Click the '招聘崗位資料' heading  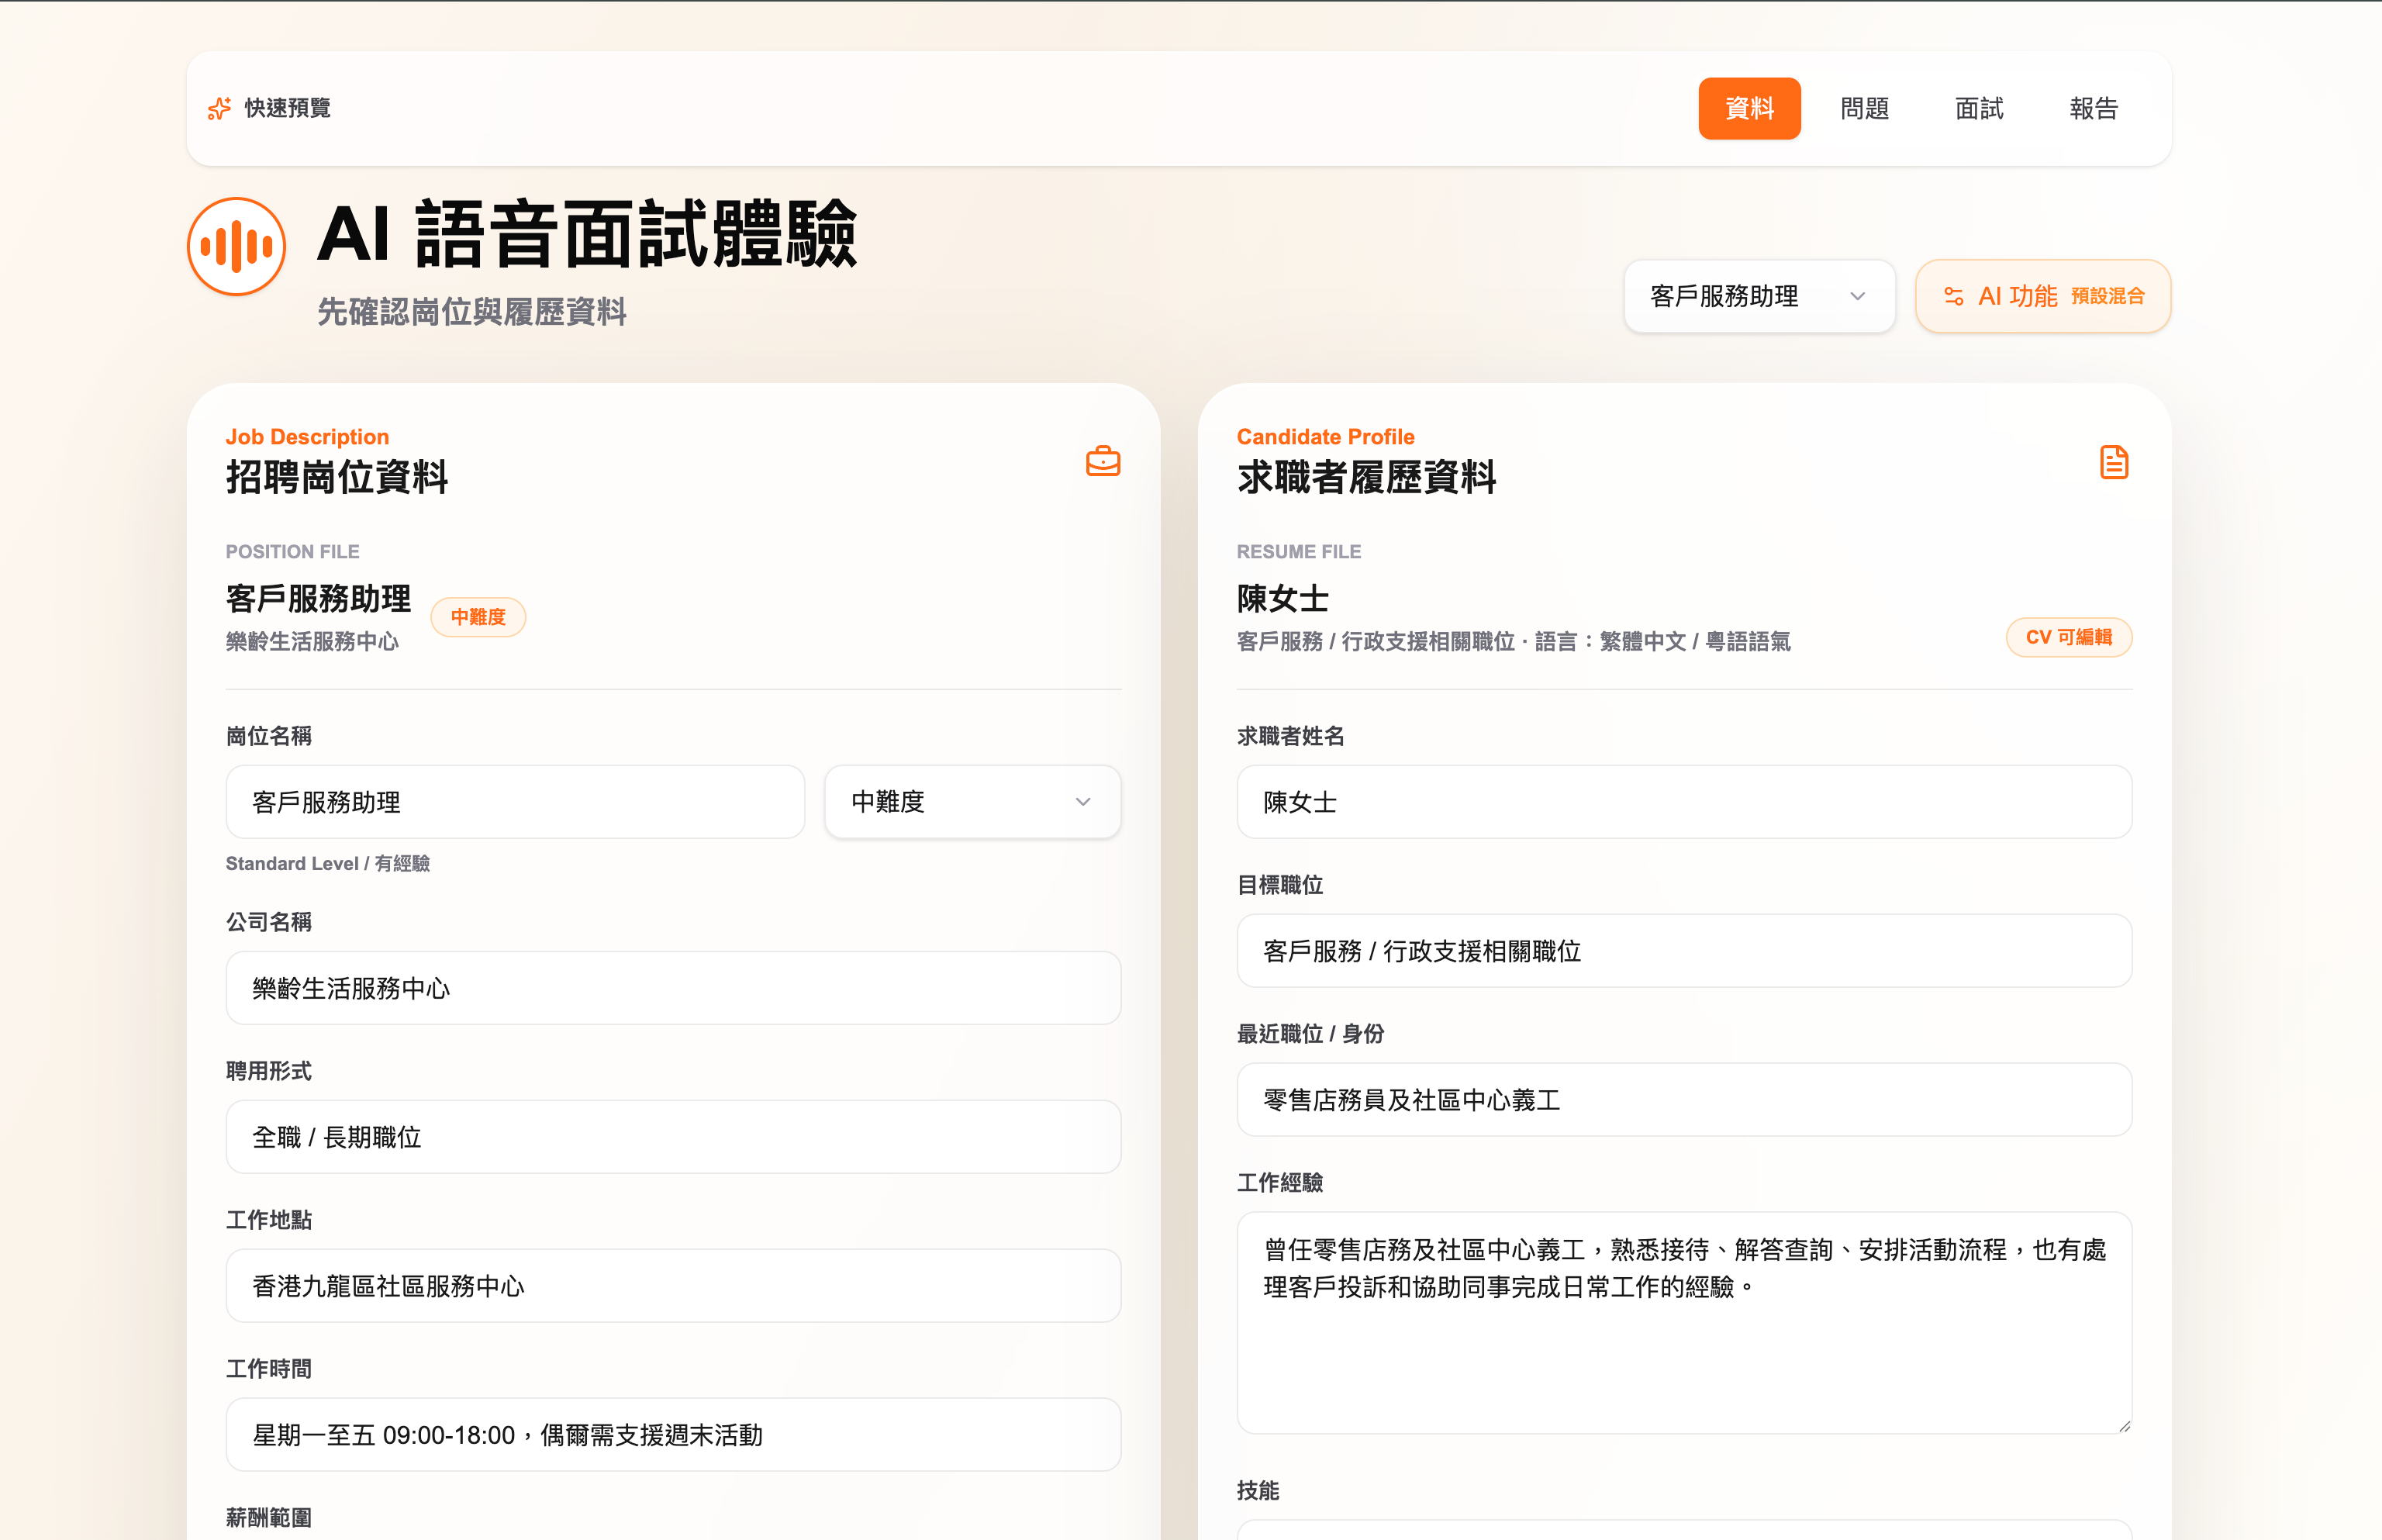pyautogui.click(x=337, y=477)
